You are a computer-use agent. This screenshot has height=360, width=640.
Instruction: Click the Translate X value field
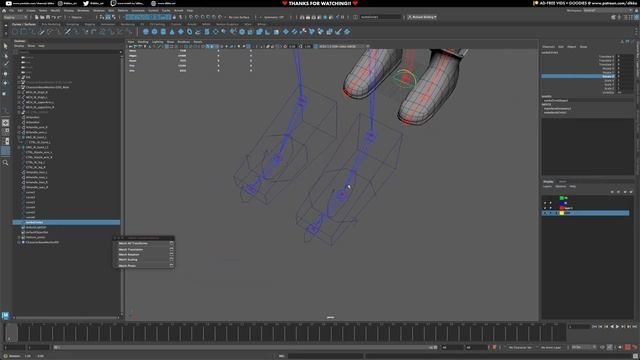(x=625, y=56)
